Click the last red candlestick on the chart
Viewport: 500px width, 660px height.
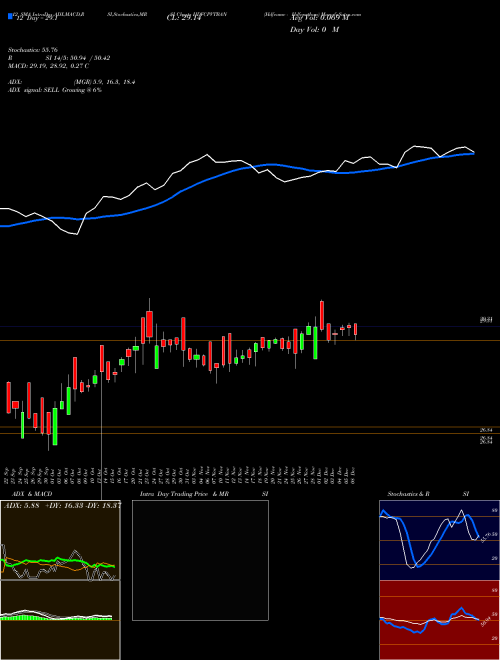click(356, 331)
